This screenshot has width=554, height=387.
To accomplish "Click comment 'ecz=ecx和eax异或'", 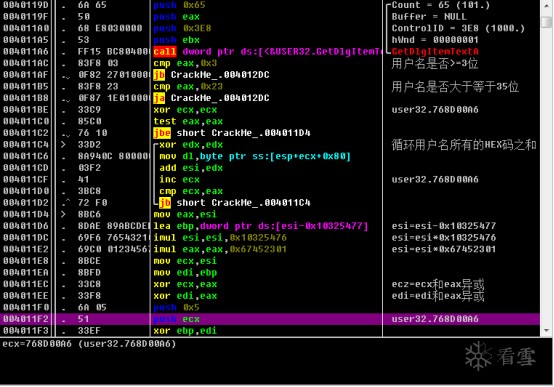I will (438, 285).
